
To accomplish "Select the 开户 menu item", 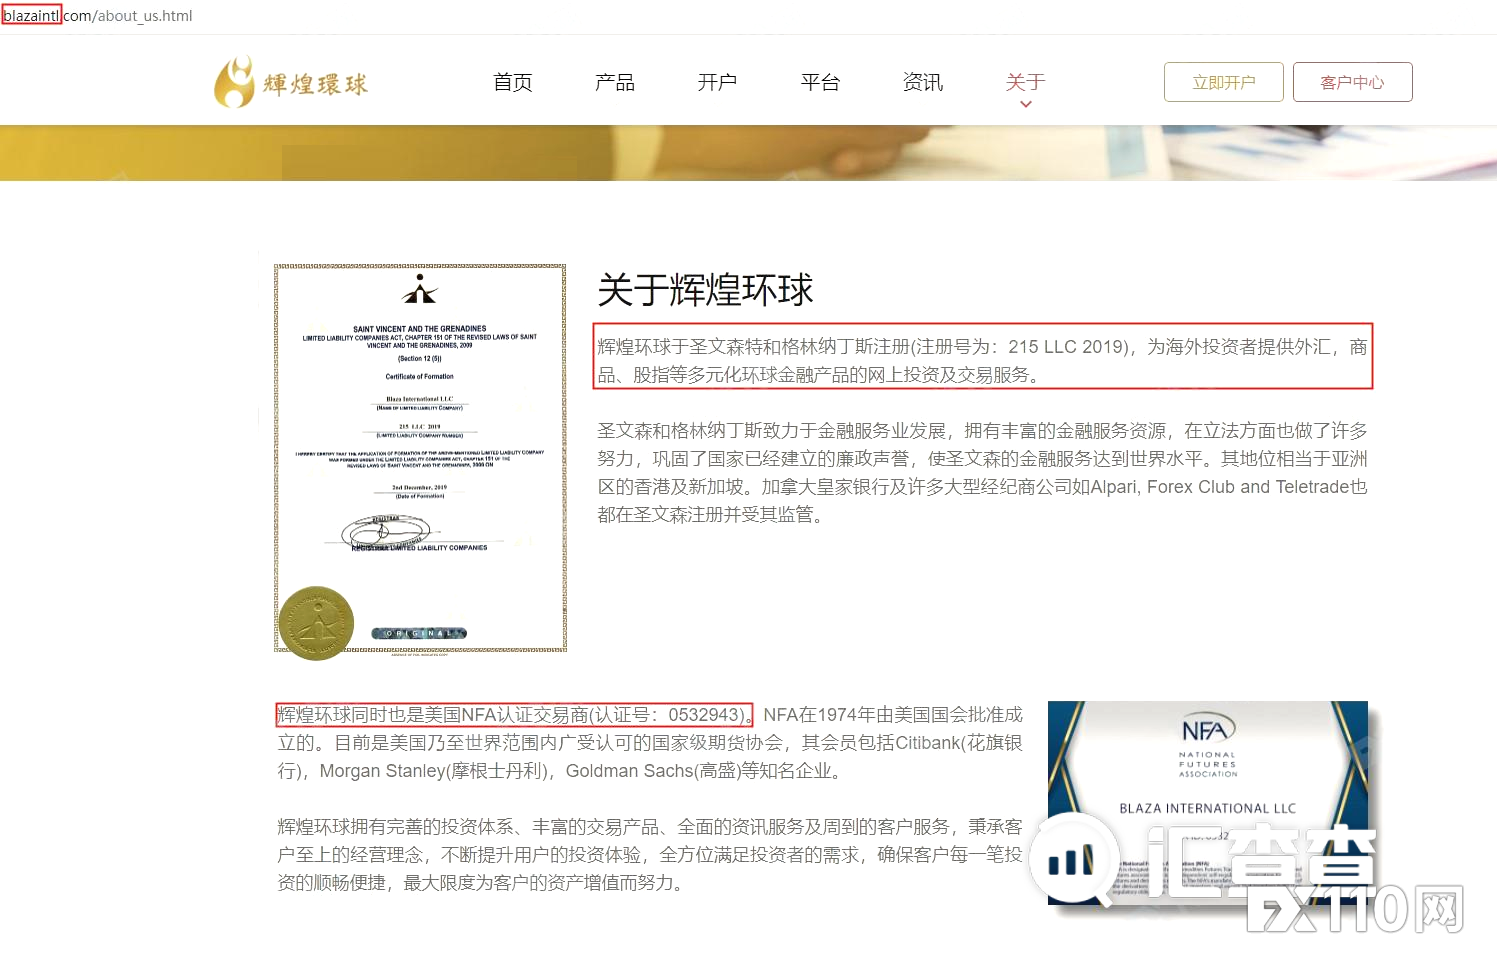I will tap(717, 82).
